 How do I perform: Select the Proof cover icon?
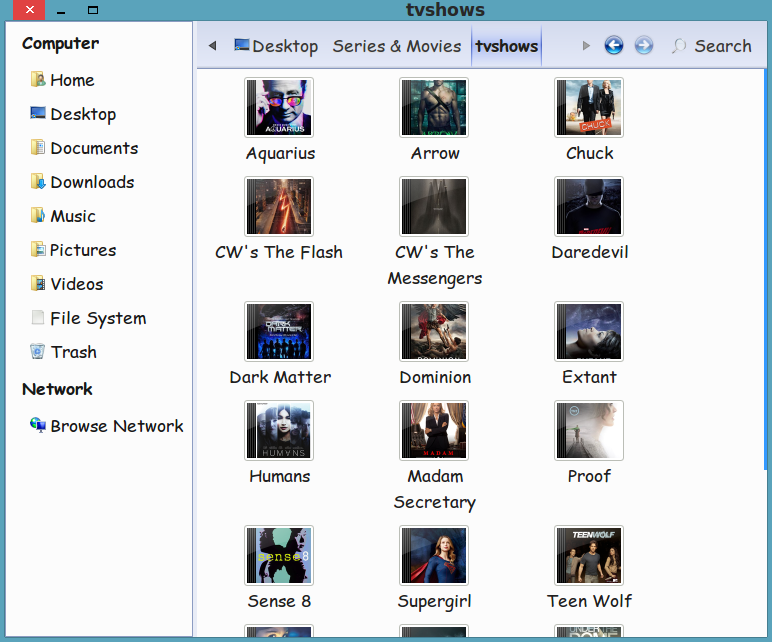point(589,430)
